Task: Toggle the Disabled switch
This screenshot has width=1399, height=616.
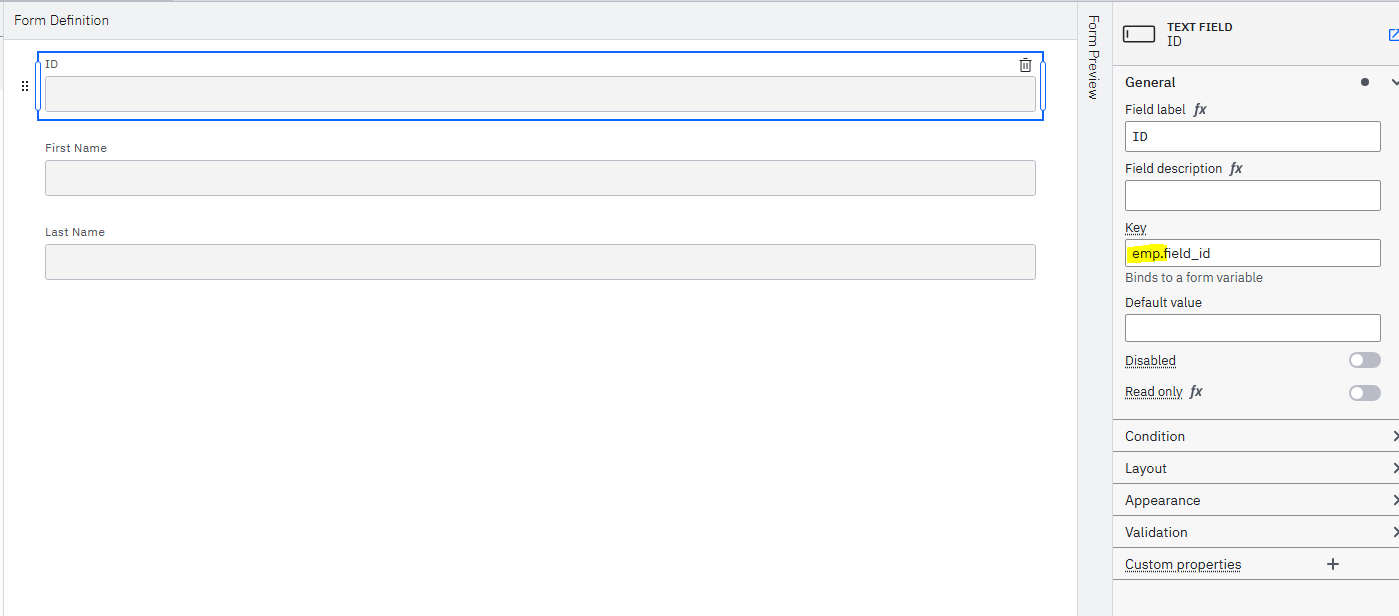Action: (x=1364, y=360)
